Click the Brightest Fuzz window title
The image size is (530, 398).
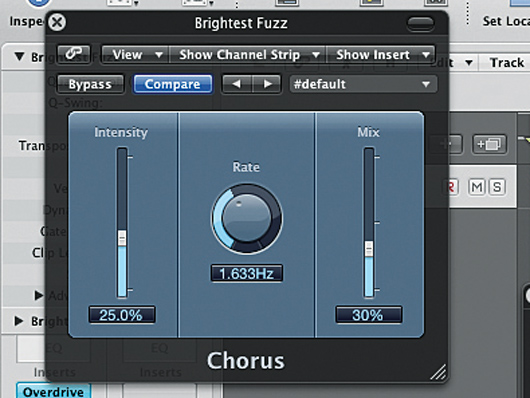tap(241, 23)
